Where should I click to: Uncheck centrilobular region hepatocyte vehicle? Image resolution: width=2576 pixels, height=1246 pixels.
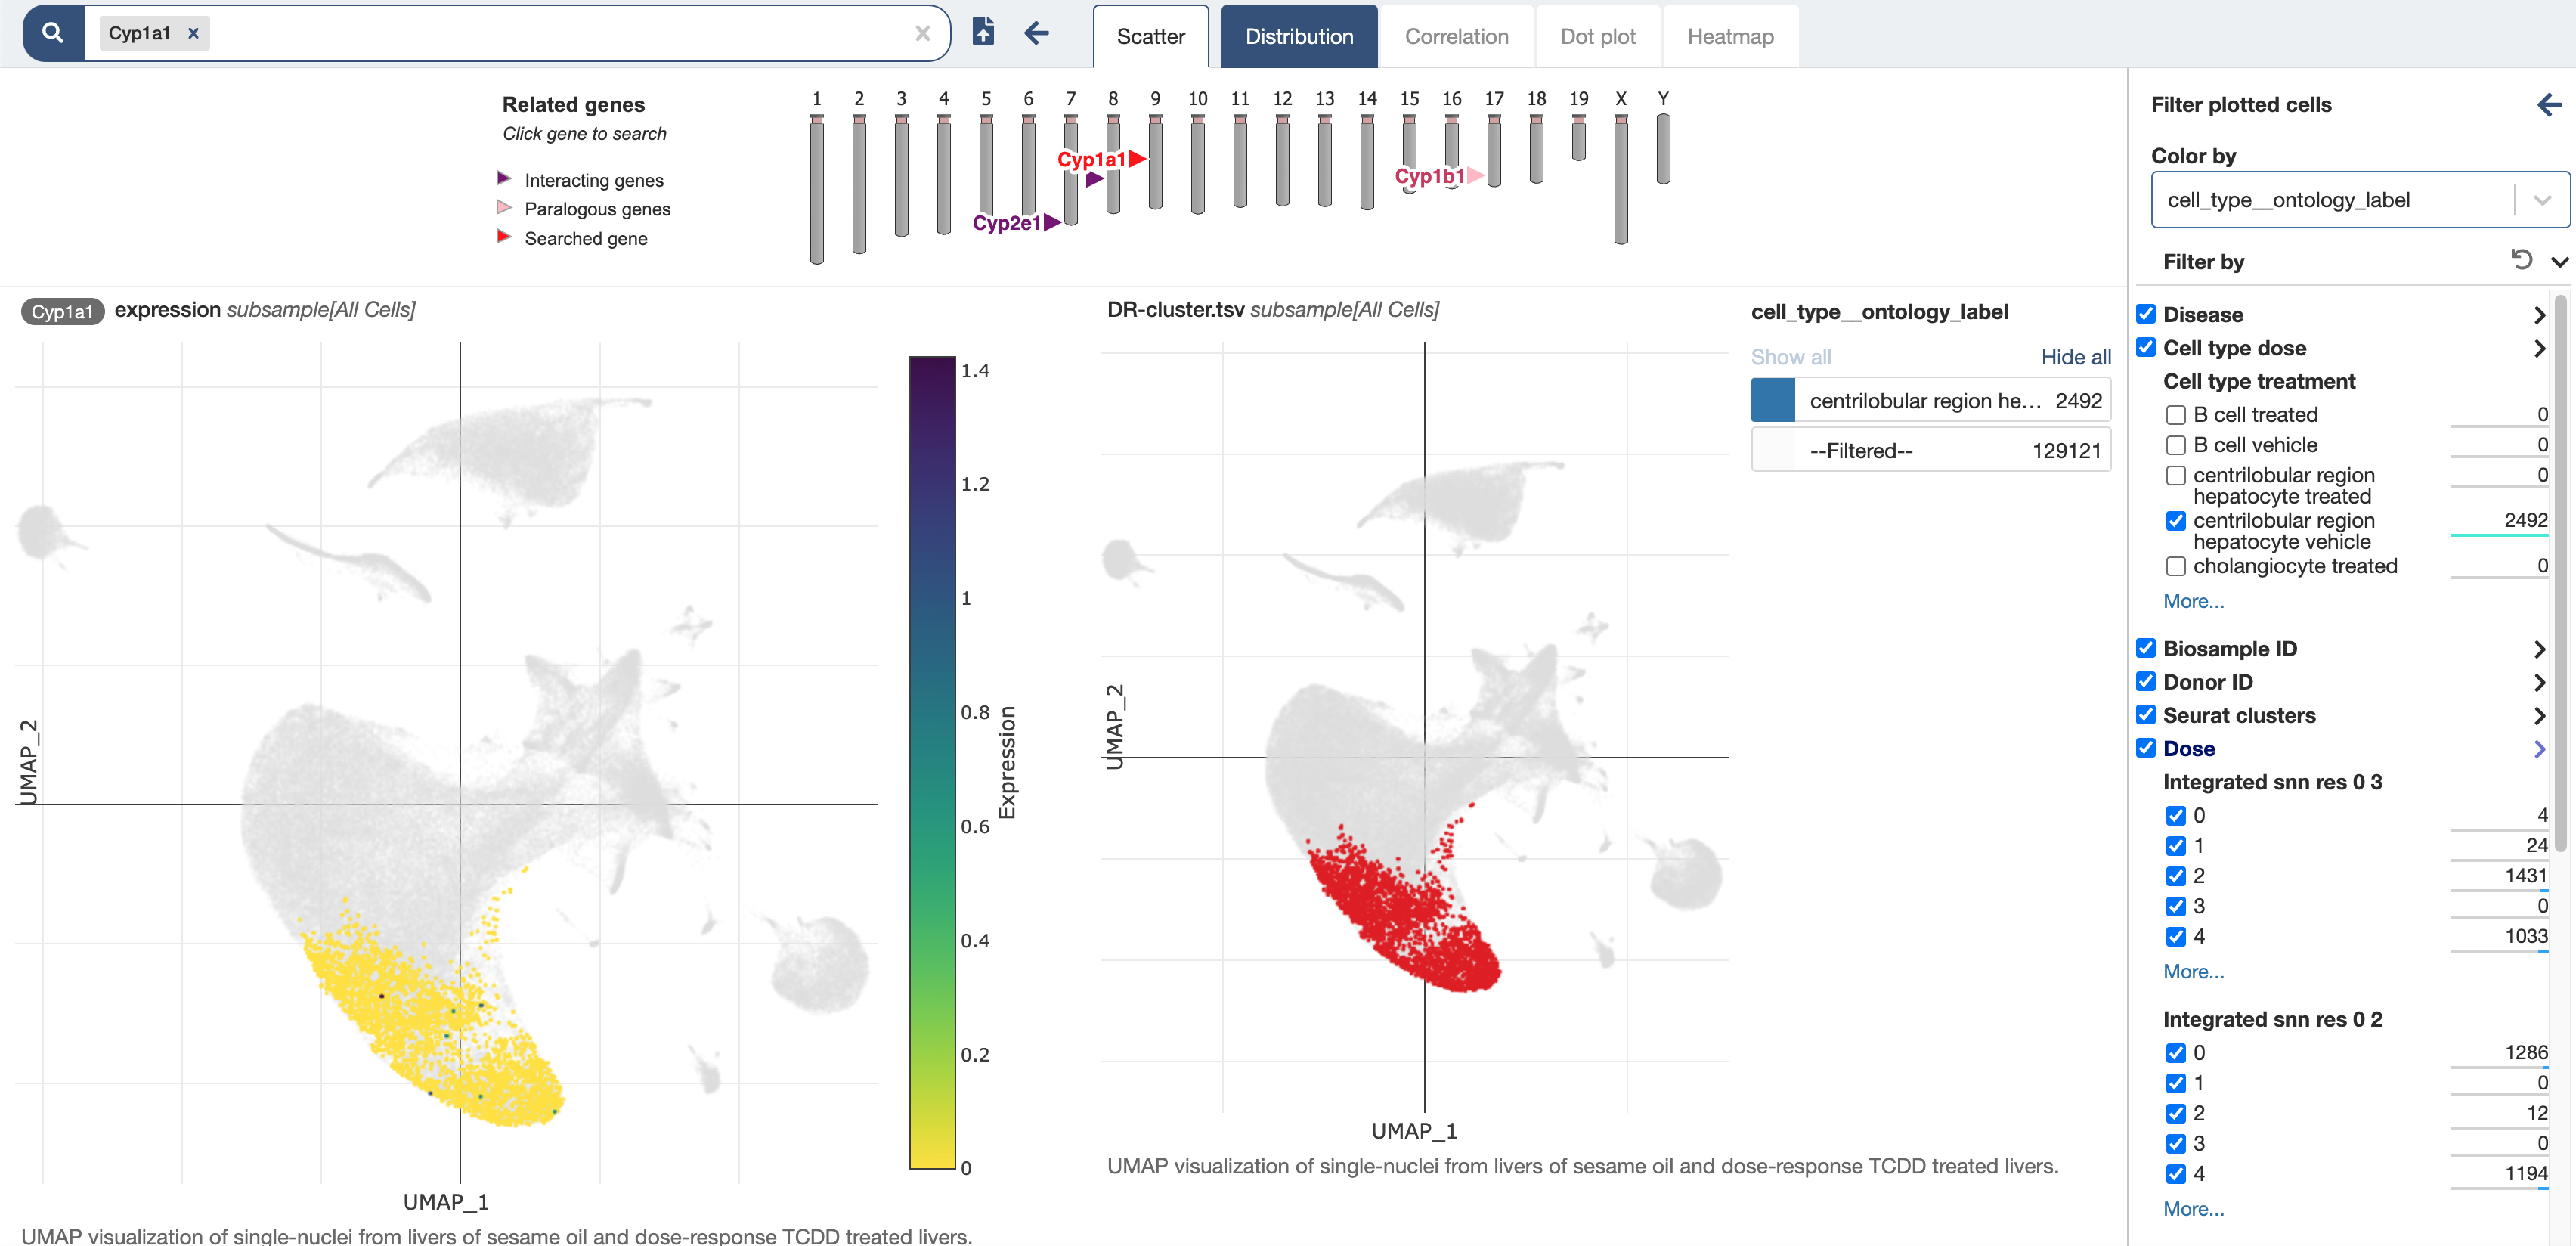[2175, 521]
